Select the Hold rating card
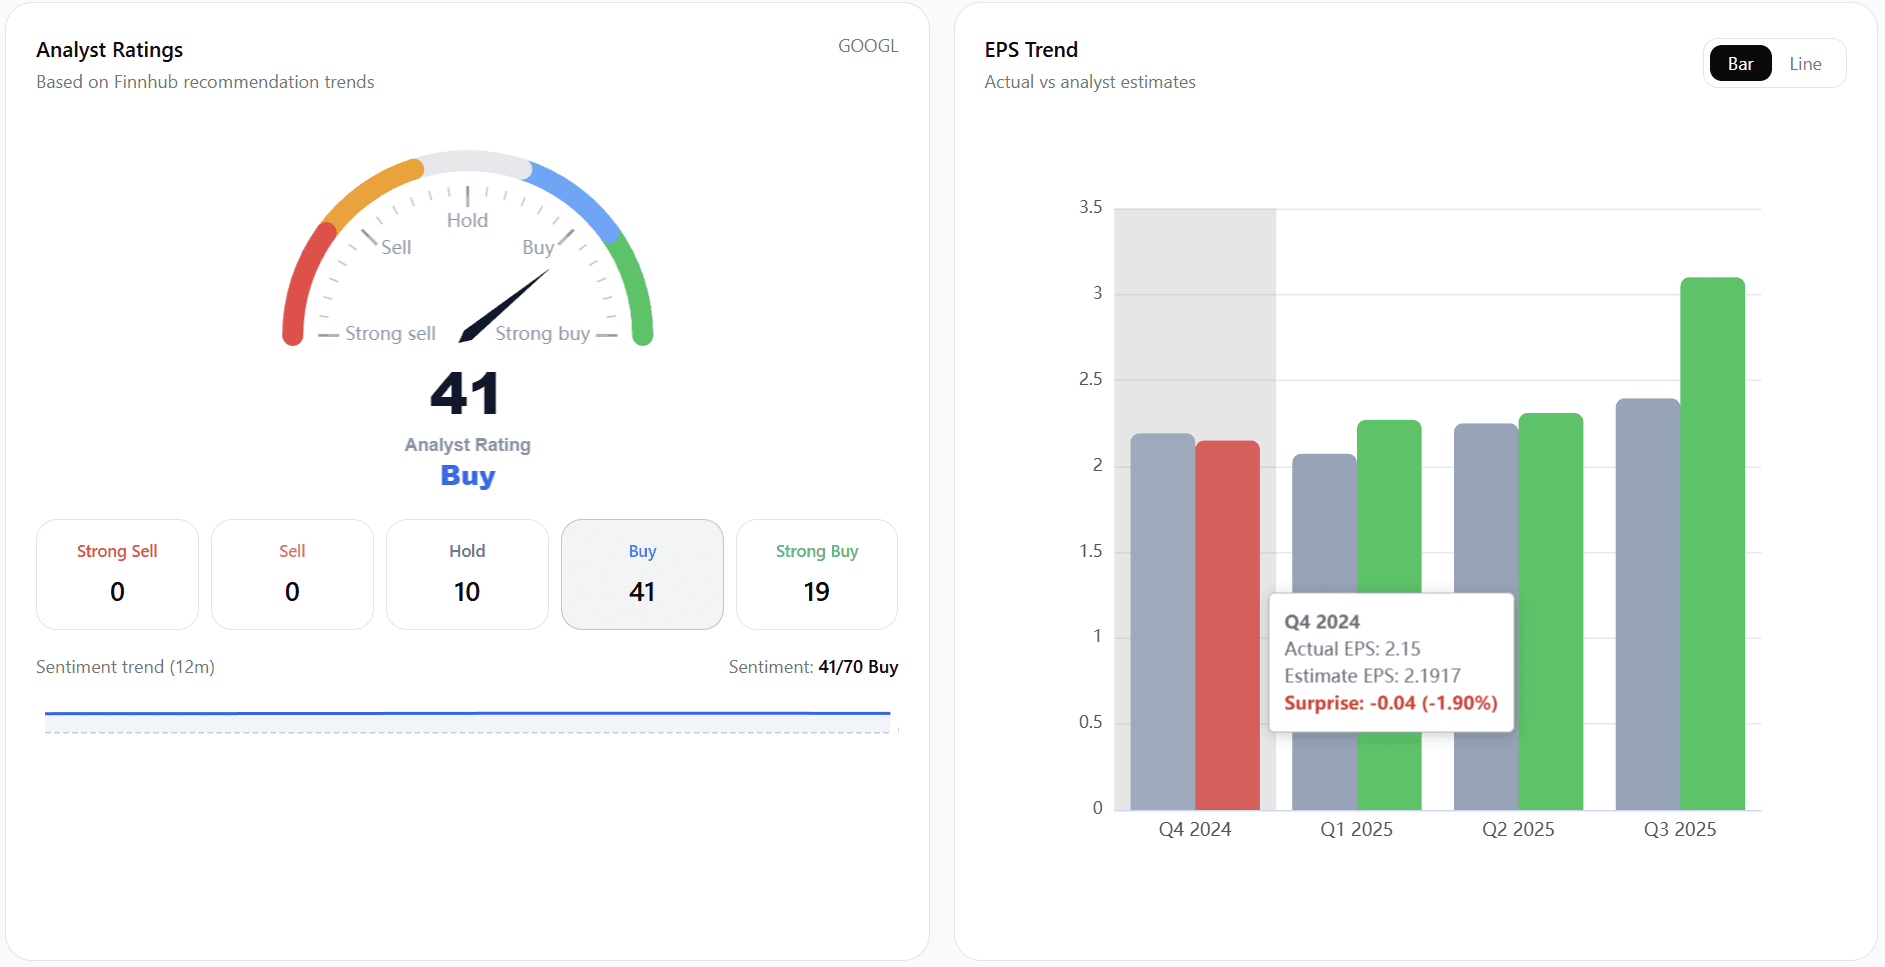 coord(466,574)
